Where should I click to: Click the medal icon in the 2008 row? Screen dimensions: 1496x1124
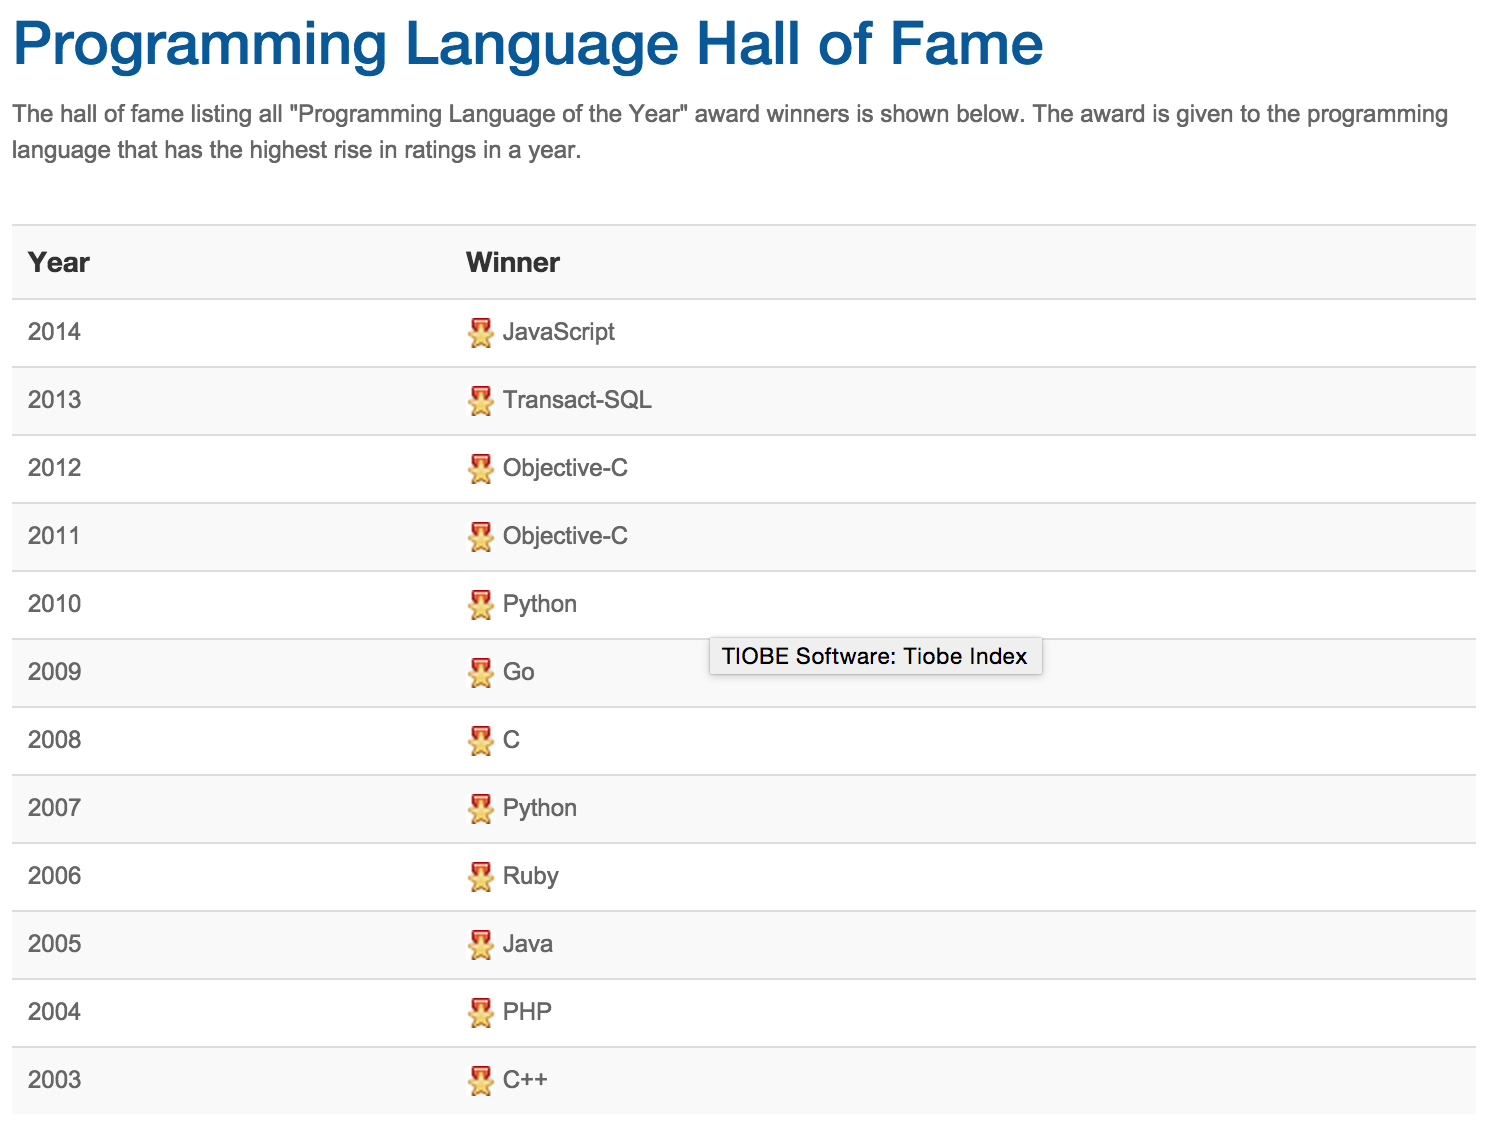pos(481,741)
